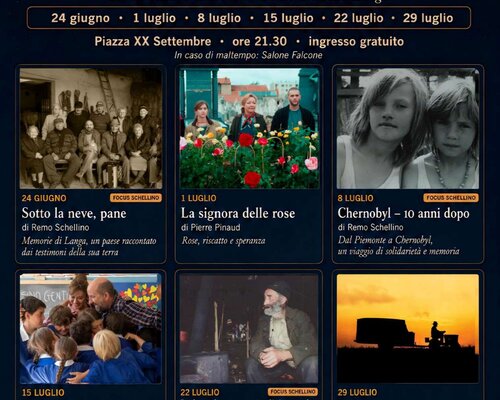Screen dimensions: 500x400
Task: Click the '15 luglio' date in the top bar
Action: tap(288, 18)
